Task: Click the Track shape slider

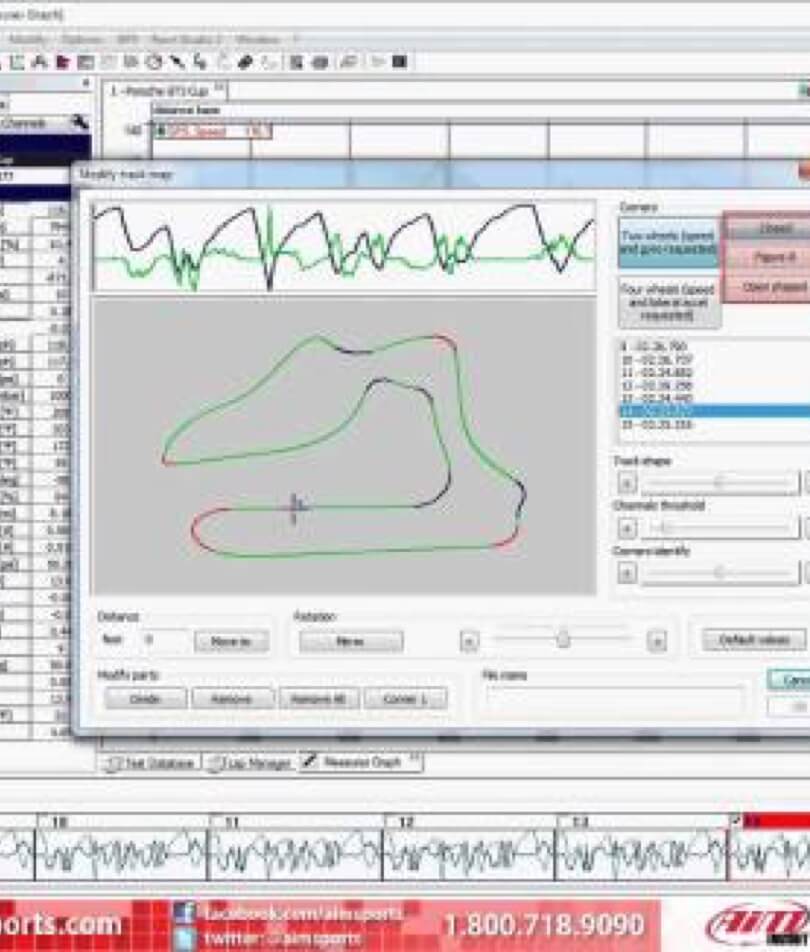Action: tap(718, 484)
